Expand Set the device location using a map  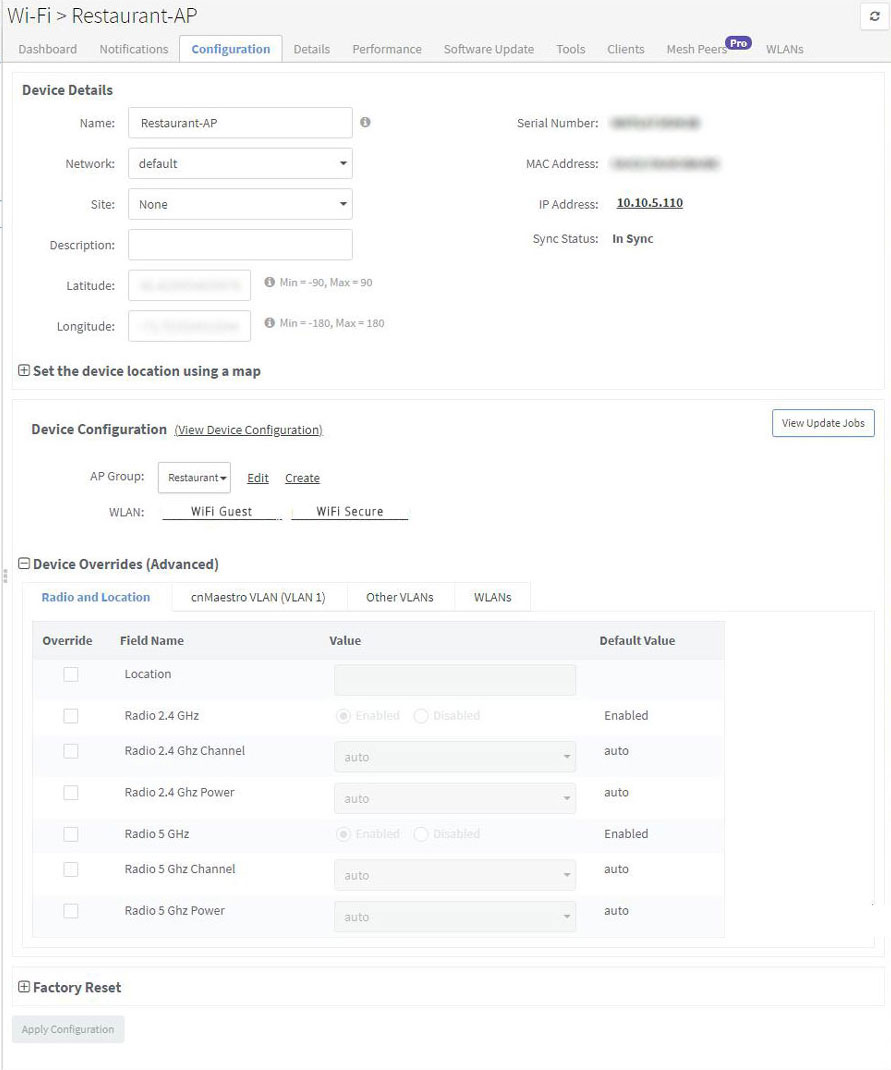24,371
